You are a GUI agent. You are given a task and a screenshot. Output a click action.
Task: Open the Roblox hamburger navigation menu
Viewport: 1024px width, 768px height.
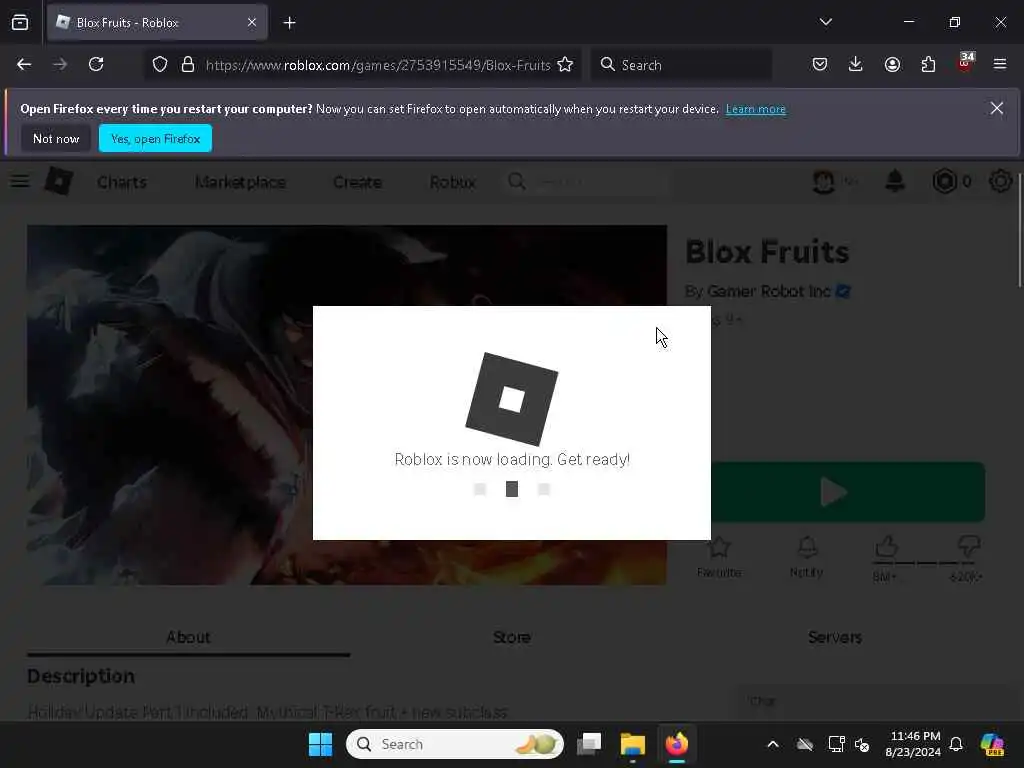(20, 181)
